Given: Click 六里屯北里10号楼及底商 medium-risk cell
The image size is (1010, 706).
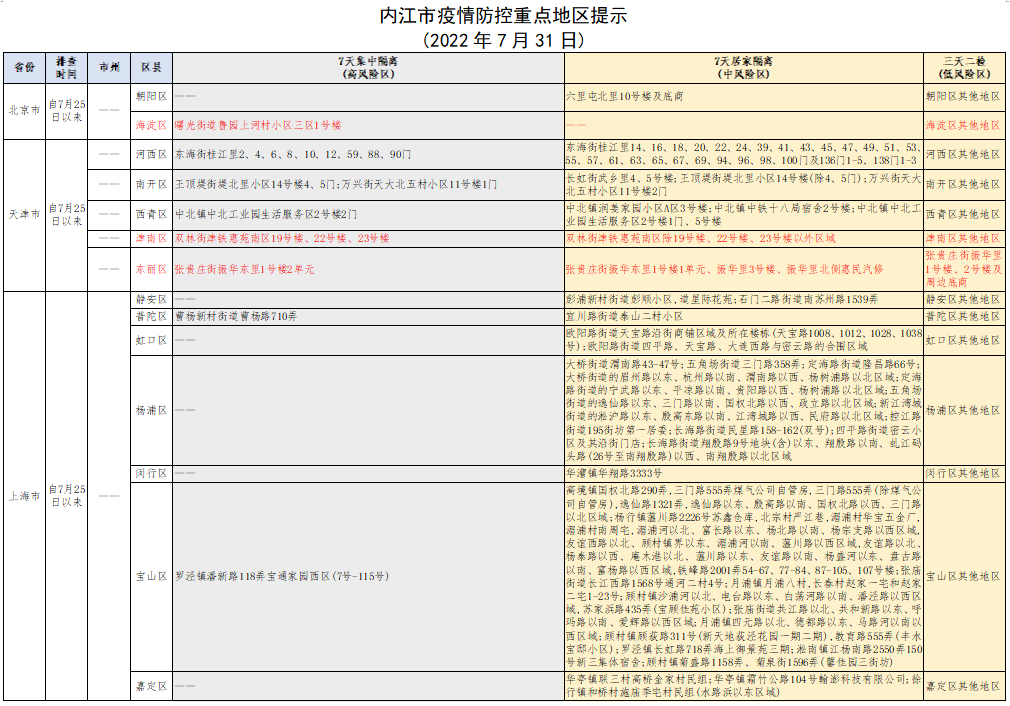Looking at the screenshot, I should [x=625, y=96].
